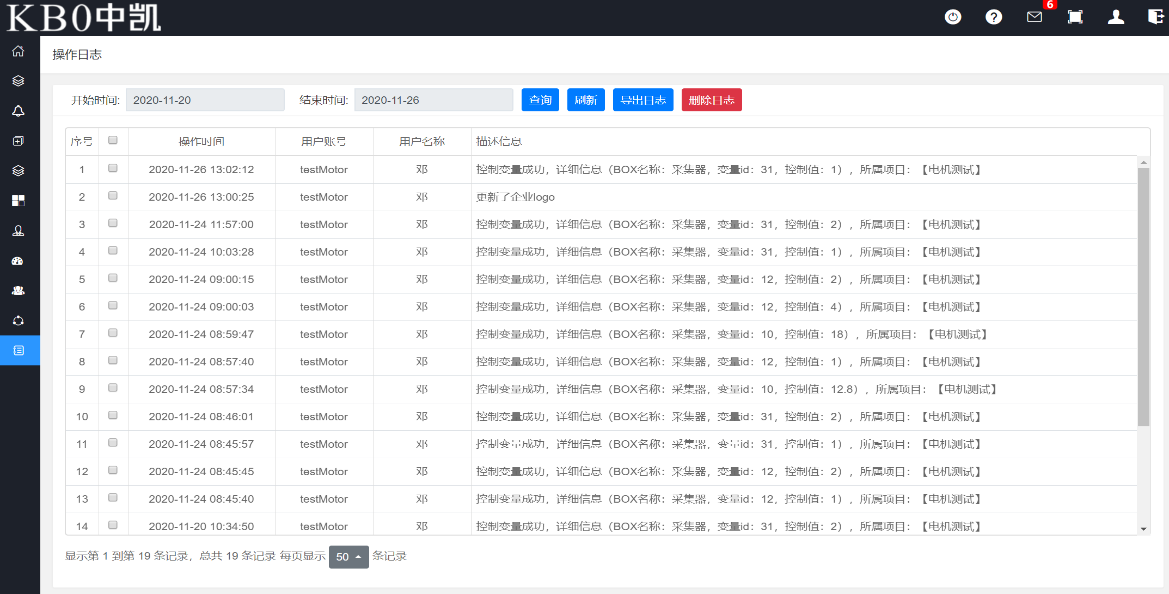The height and width of the screenshot is (594, 1169).
Task: Click the logout exit icon
Action: coord(1155,17)
